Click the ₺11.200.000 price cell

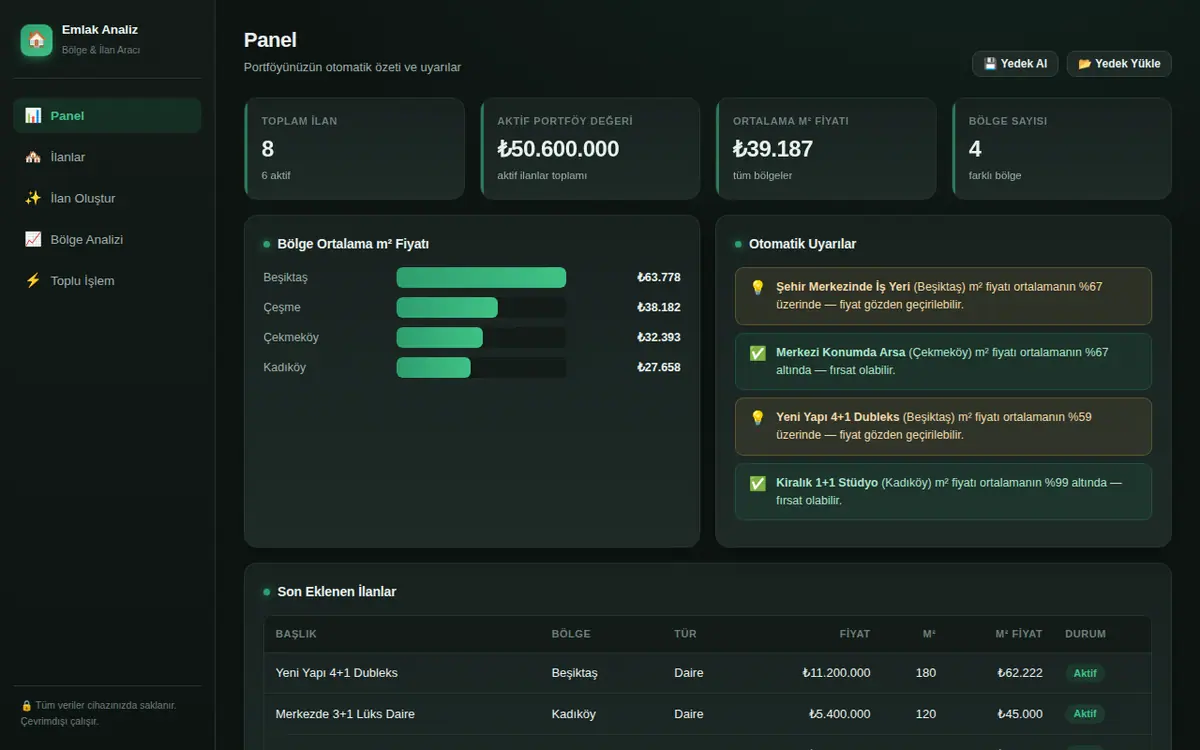click(836, 673)
